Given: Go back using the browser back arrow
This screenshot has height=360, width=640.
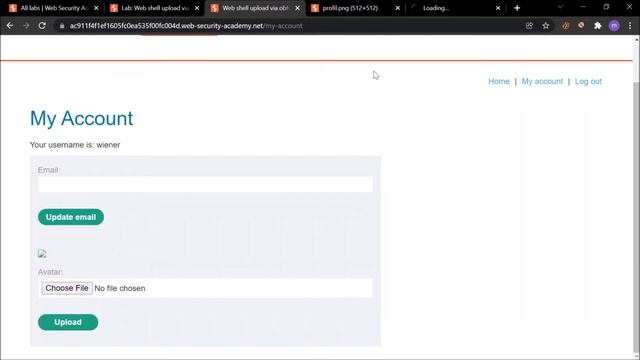Looking at the screenshot, I should click(10, 26).
